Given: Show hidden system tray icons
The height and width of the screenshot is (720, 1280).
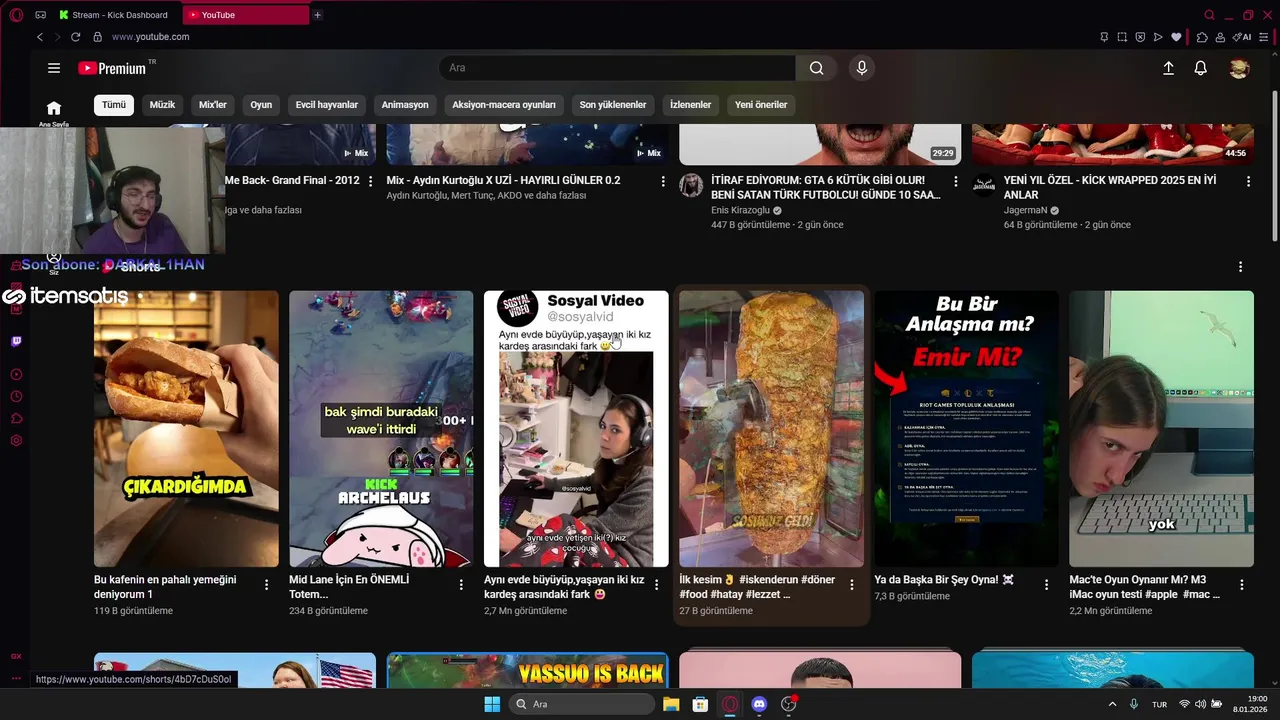Looking at the screenshot, I should [1112, 704].
